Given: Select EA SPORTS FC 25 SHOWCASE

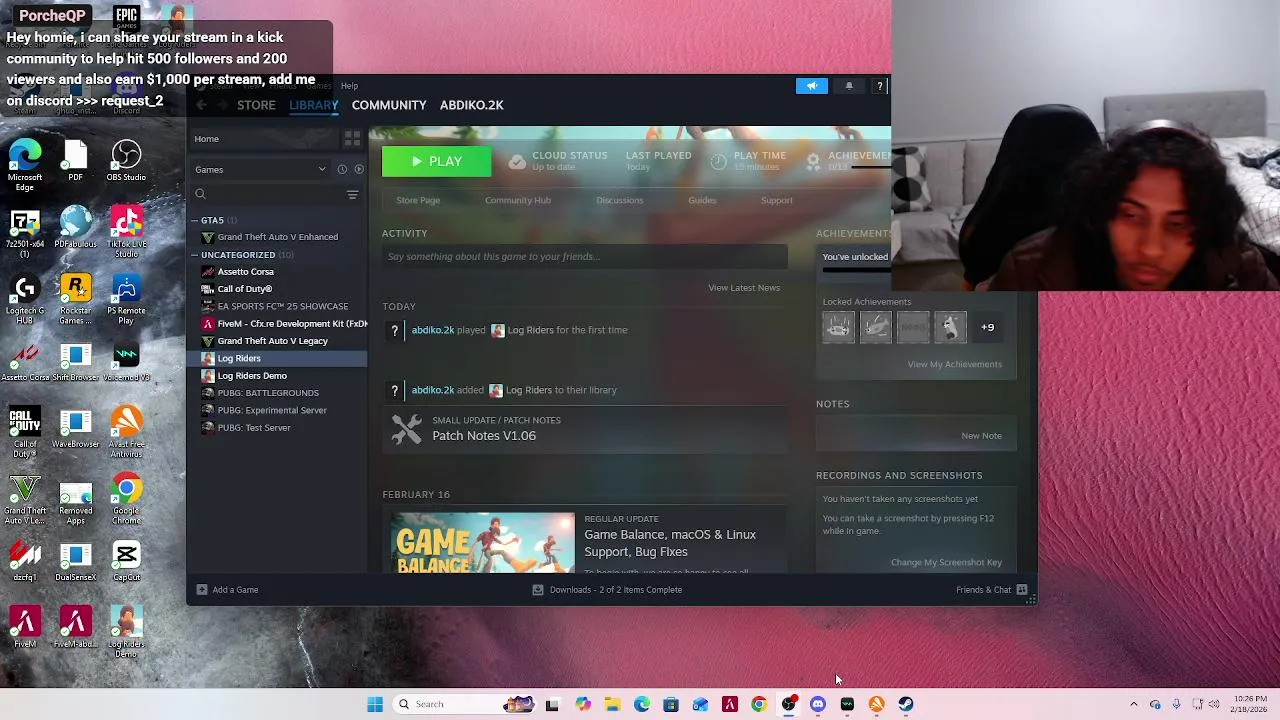Looking at the screenshot, I should click(x=283, y=306).
